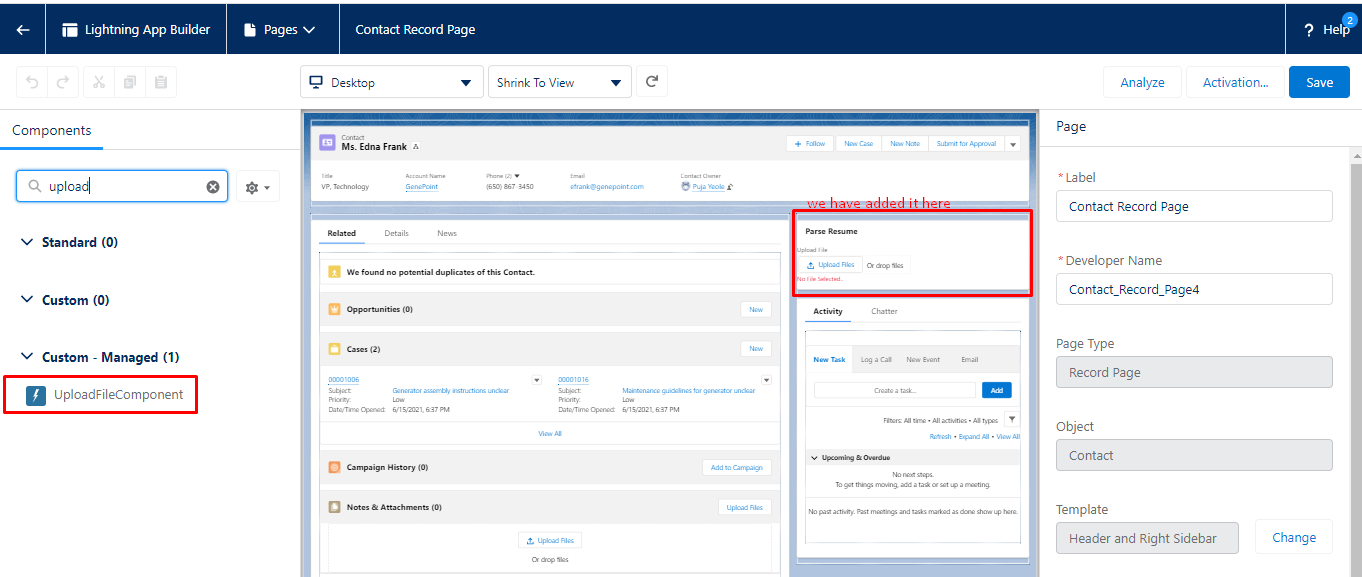
Task: Open the GenePoint account link
Action: click(x=421, y=186)
